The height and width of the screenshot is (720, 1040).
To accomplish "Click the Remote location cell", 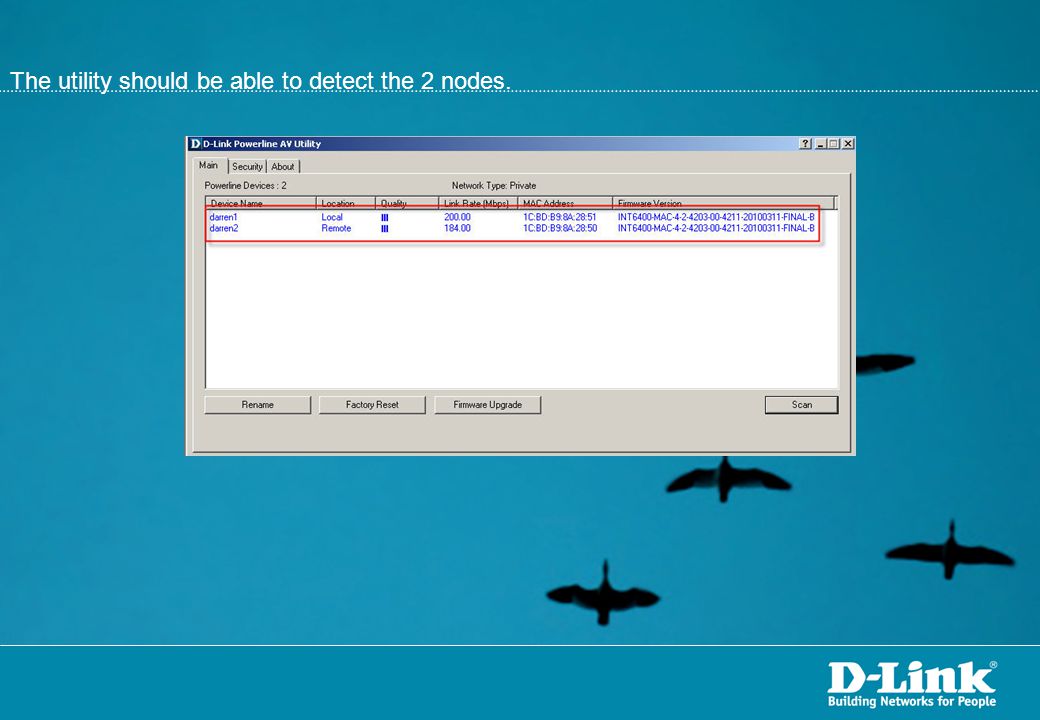I will coord(336,228).
